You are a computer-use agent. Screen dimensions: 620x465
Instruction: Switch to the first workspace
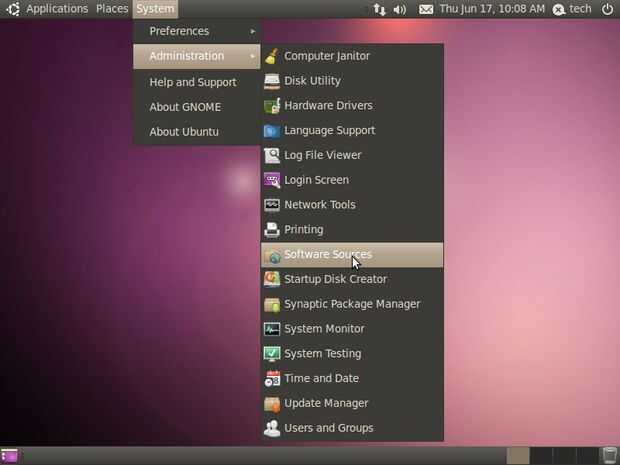tap(518, 456)
